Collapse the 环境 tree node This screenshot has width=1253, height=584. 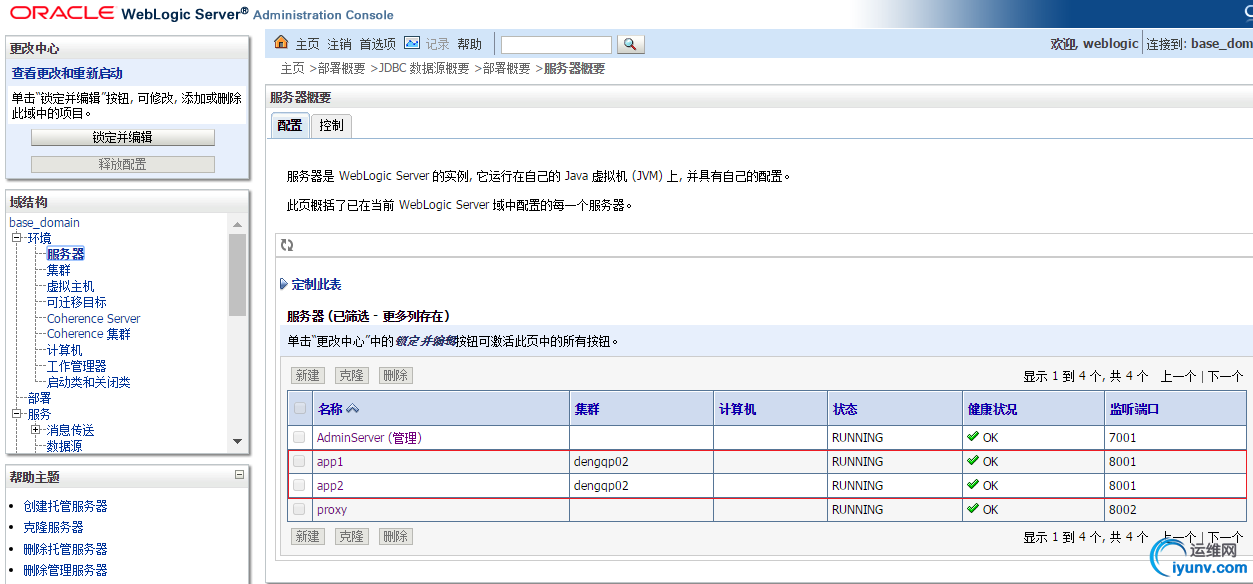tap(16, 238)
